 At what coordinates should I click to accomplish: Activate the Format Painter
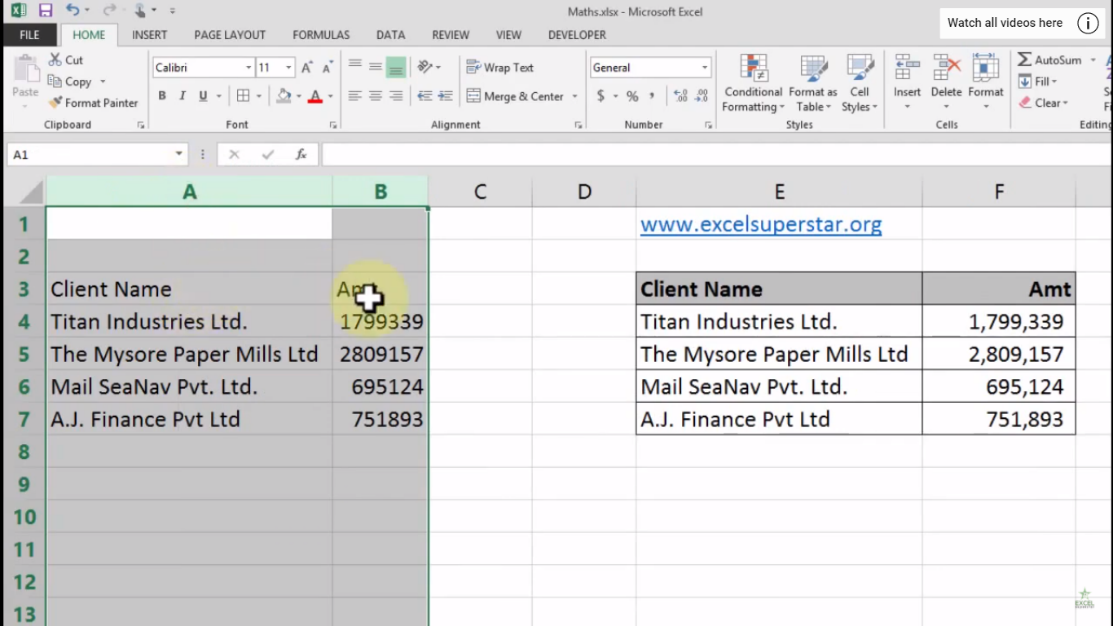point(93,103)
